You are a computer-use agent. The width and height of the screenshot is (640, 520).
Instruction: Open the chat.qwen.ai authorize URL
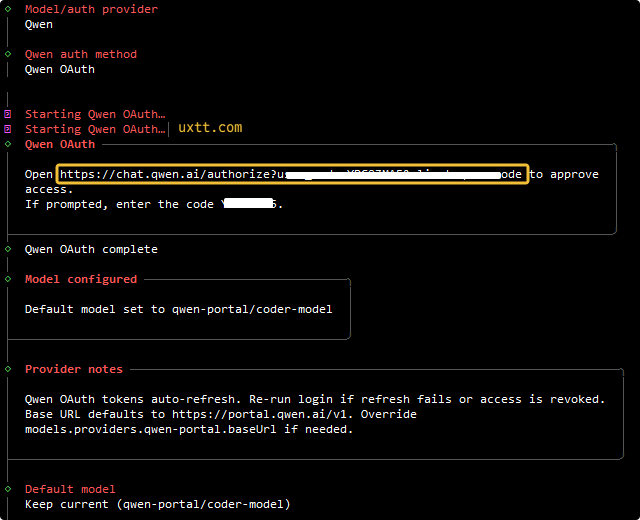[291, 174]
